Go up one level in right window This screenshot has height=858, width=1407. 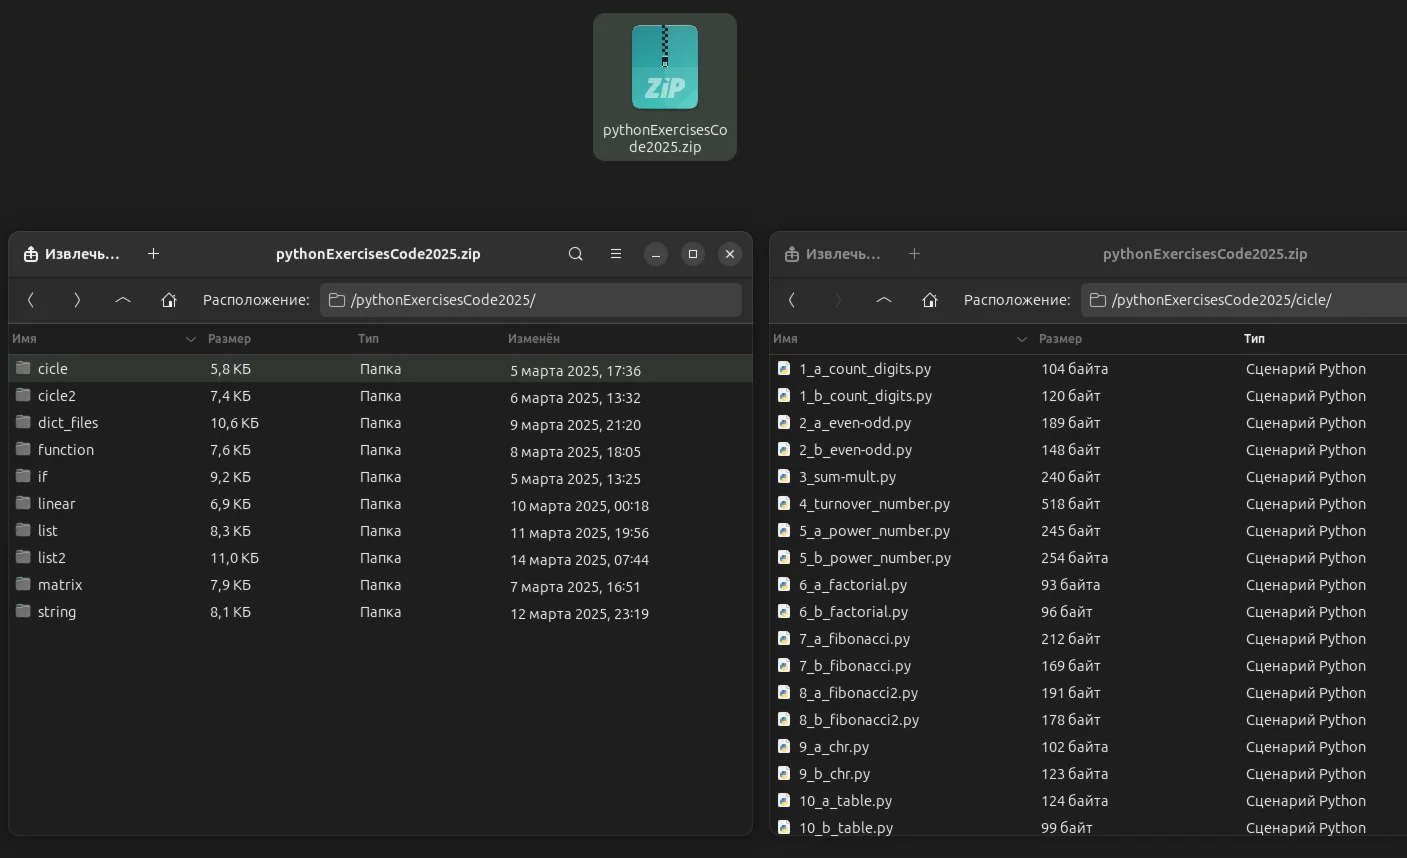pos(884,300)
